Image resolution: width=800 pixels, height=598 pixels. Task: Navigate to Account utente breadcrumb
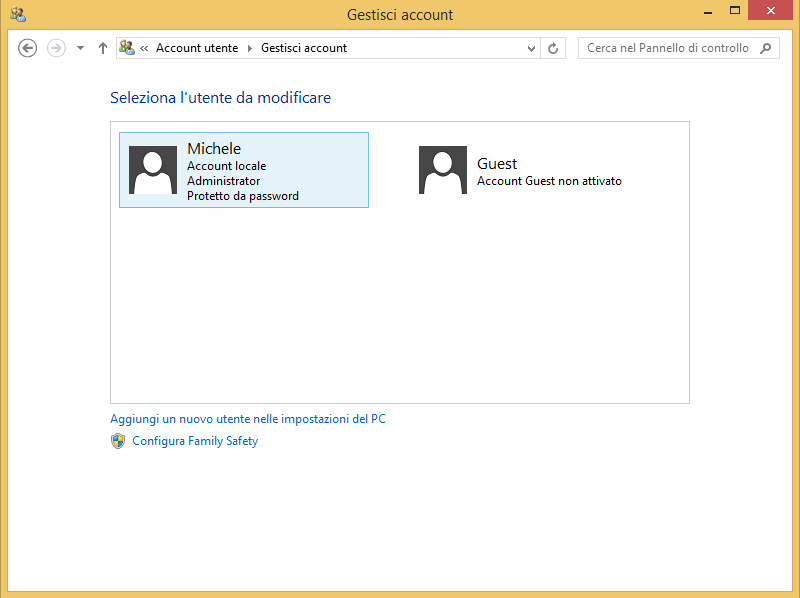coord(196,48)
